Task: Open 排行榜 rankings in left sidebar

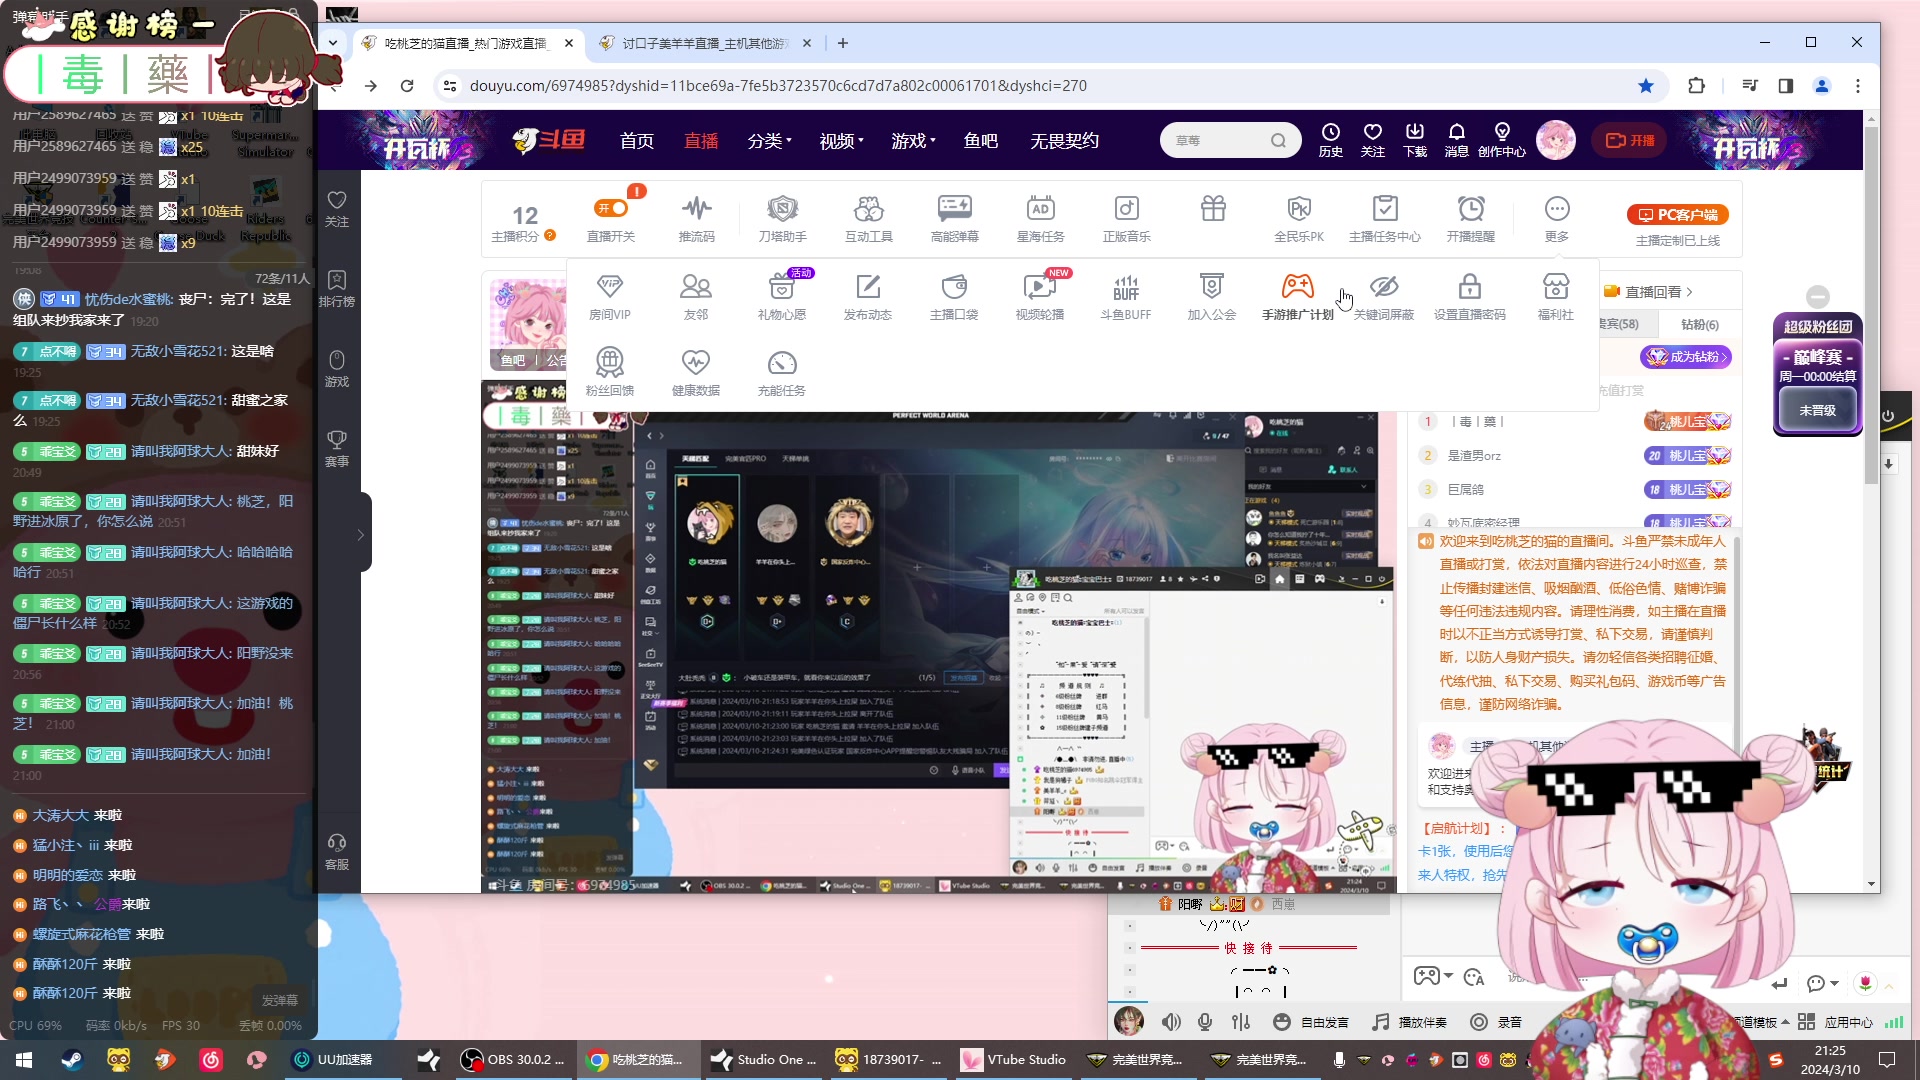Action: pyautogui.click(x=337, y=288)
